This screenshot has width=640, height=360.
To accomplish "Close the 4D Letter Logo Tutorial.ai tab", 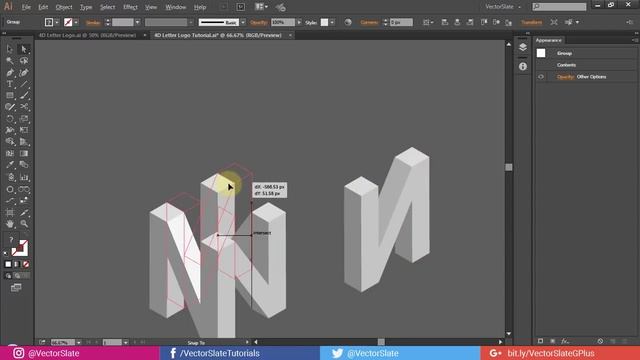I will [x=290, y=36].
